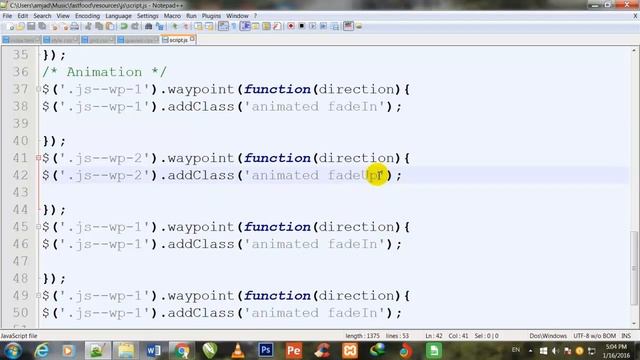This screenshot has width=640, height=360.
Task: Click 'Ln : 42' in status bar
Action: coord(434,336)
